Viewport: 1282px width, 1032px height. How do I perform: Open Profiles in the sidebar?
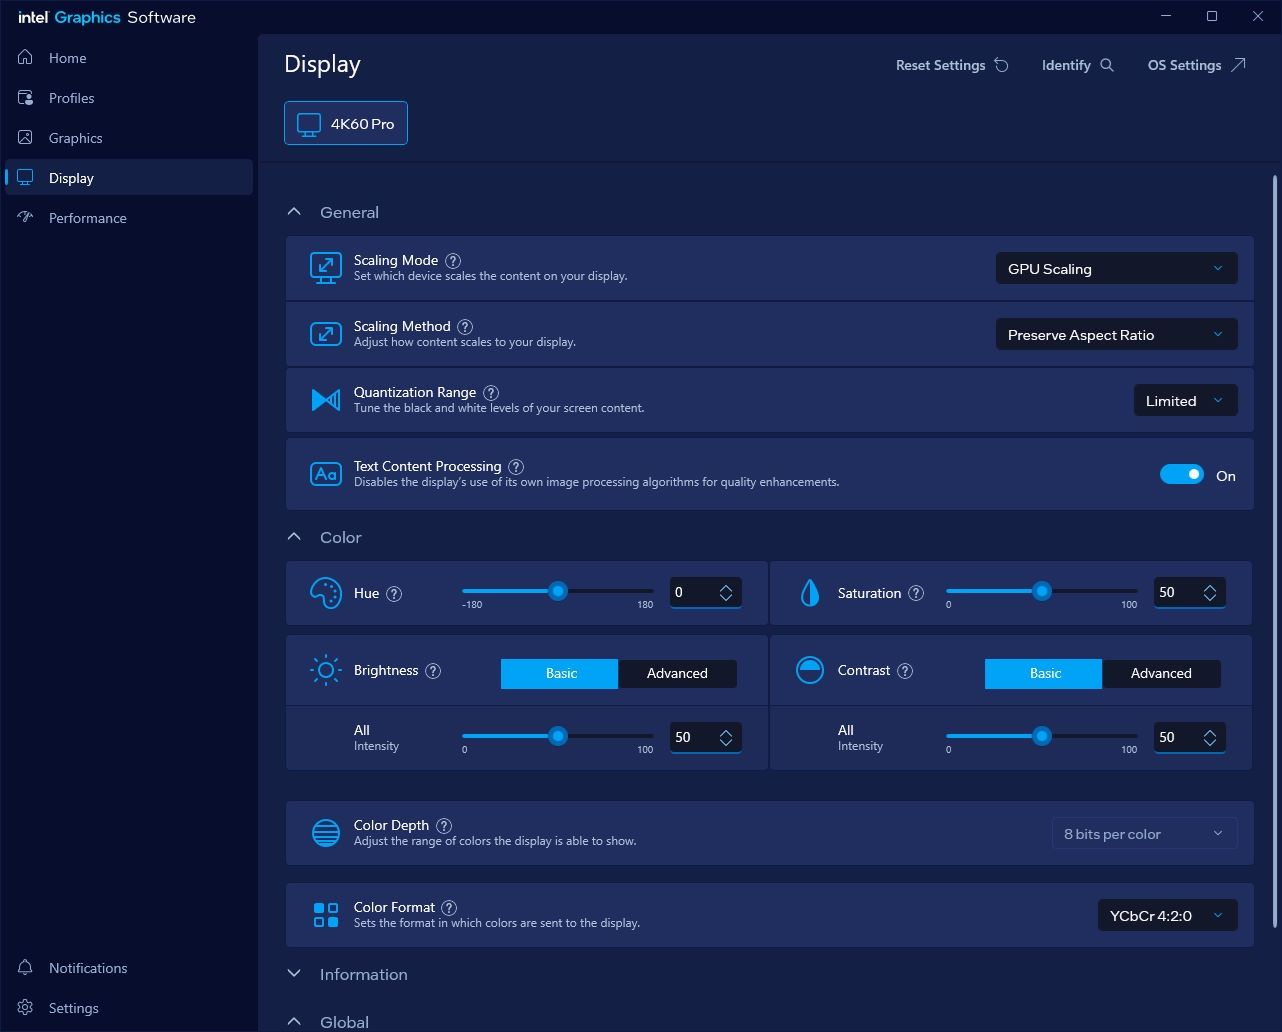[128, 98]
